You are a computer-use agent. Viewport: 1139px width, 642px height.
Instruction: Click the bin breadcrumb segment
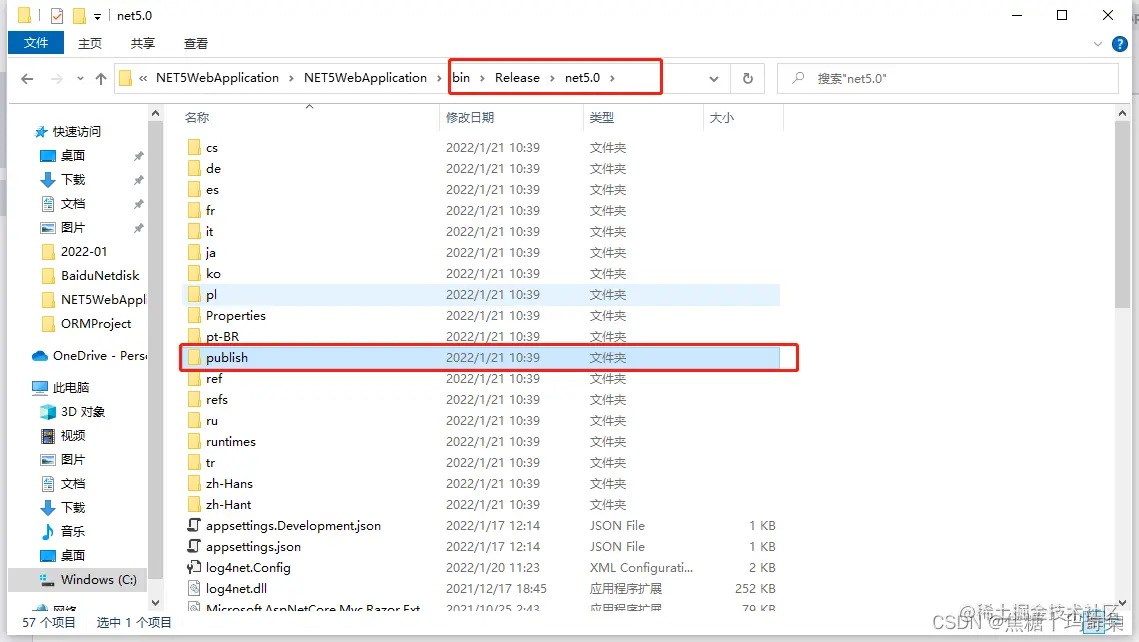pyautogui.click(x=461, y=78)
